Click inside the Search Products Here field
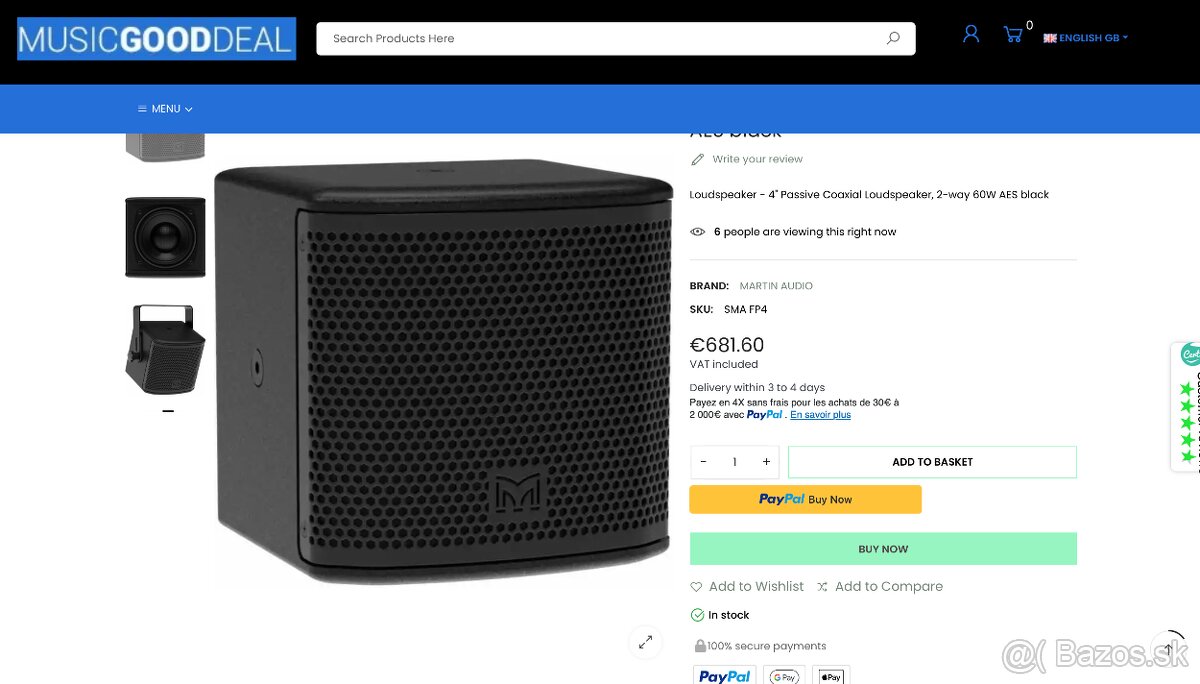The width and height of the screenshot is (1200, 684). pyautogui.click(x=600, y=38)
